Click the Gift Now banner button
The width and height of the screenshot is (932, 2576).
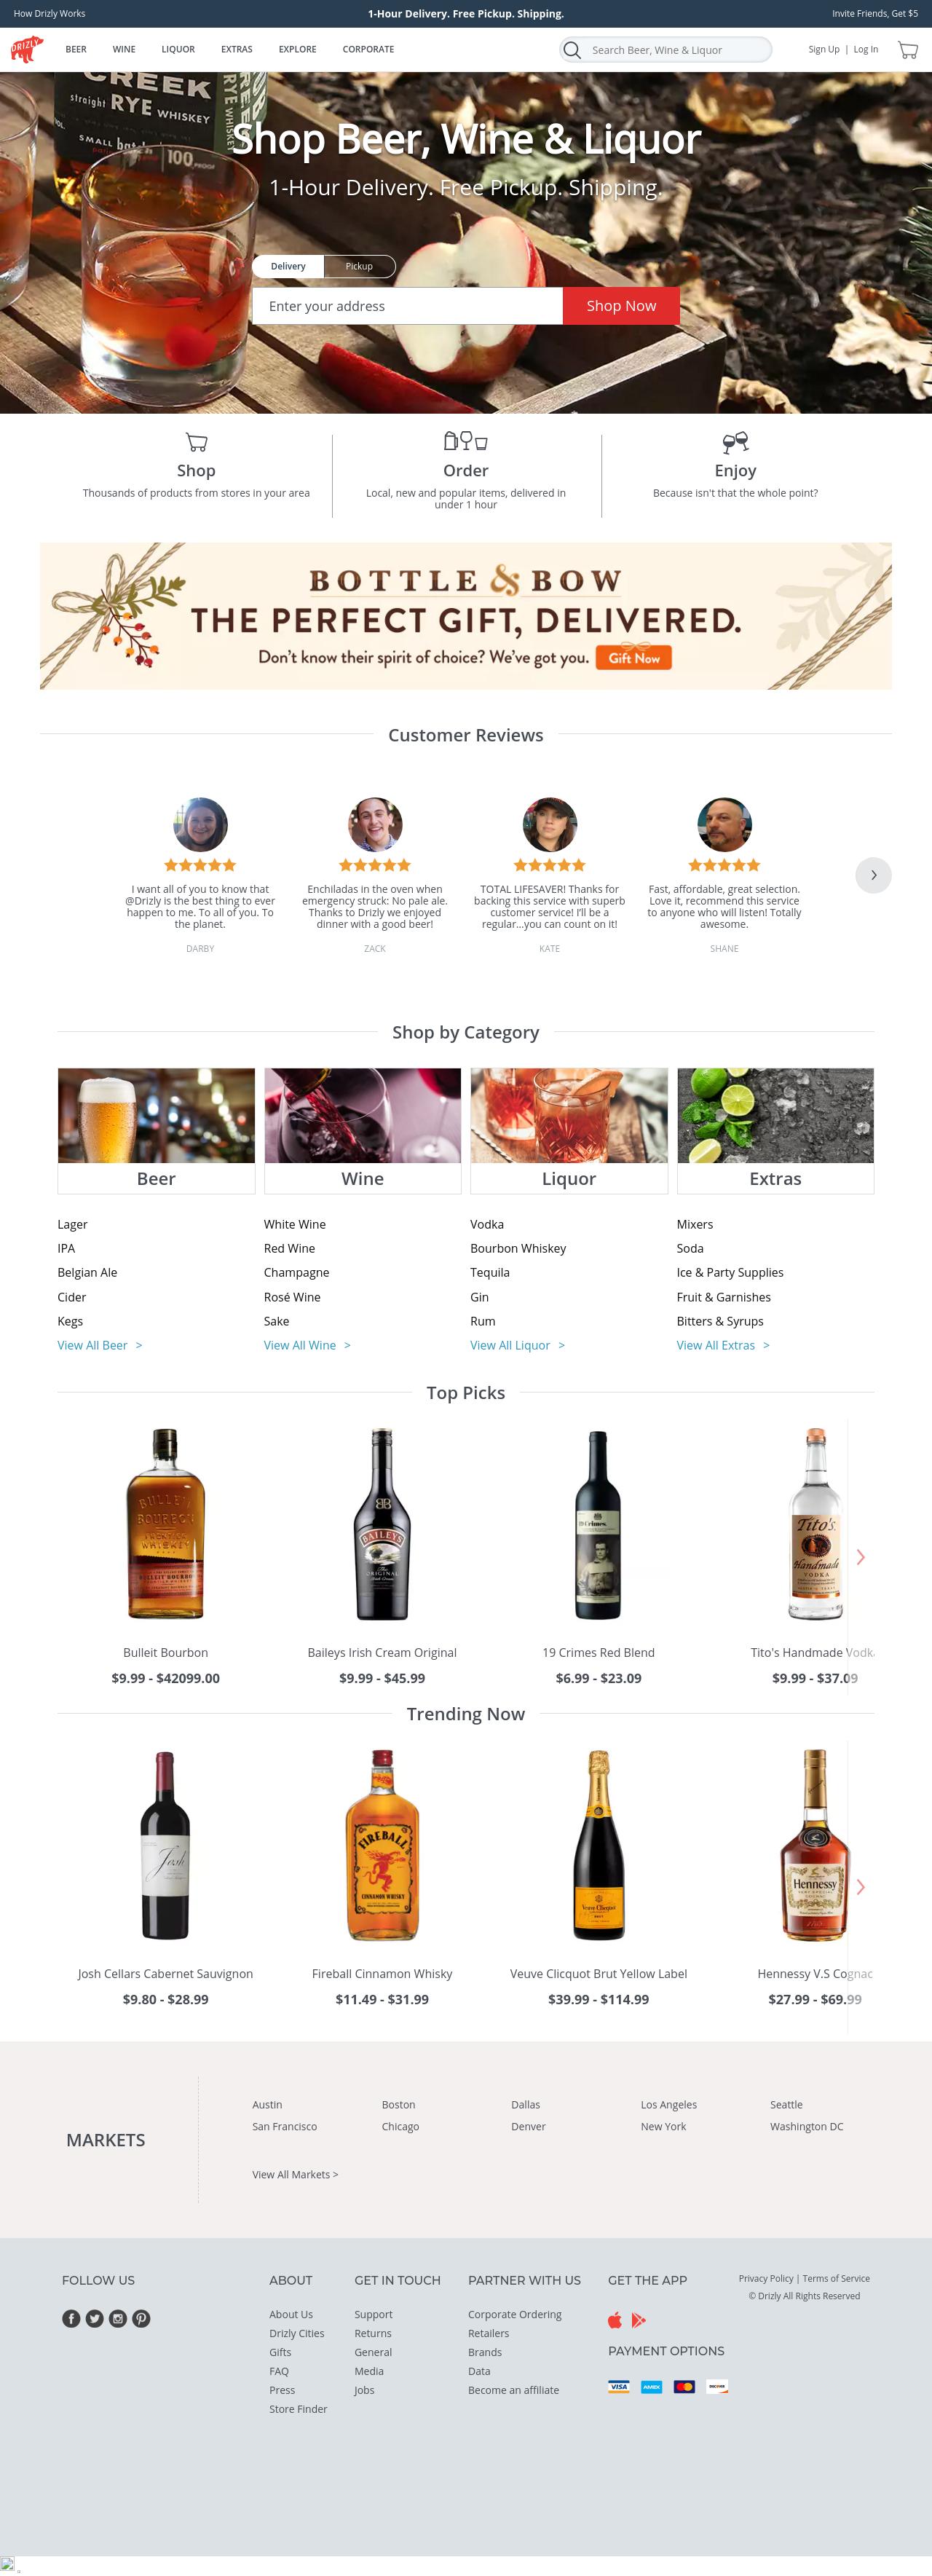point(634,658)
